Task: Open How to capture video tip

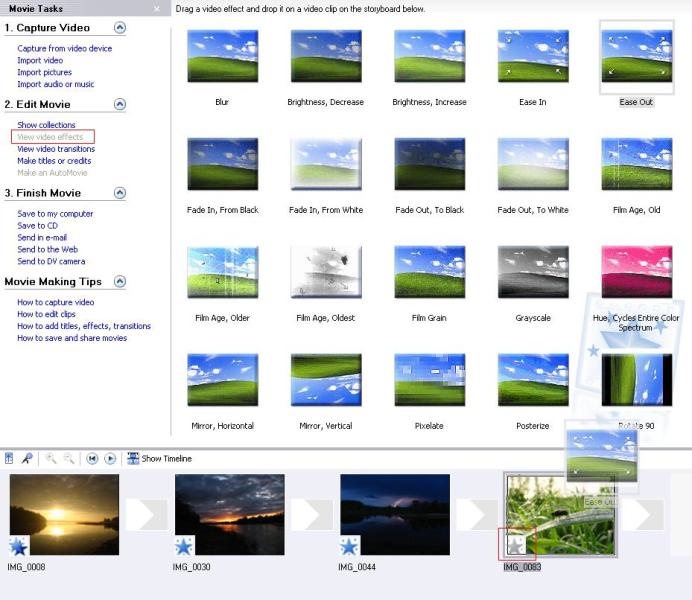Action: 56,303
